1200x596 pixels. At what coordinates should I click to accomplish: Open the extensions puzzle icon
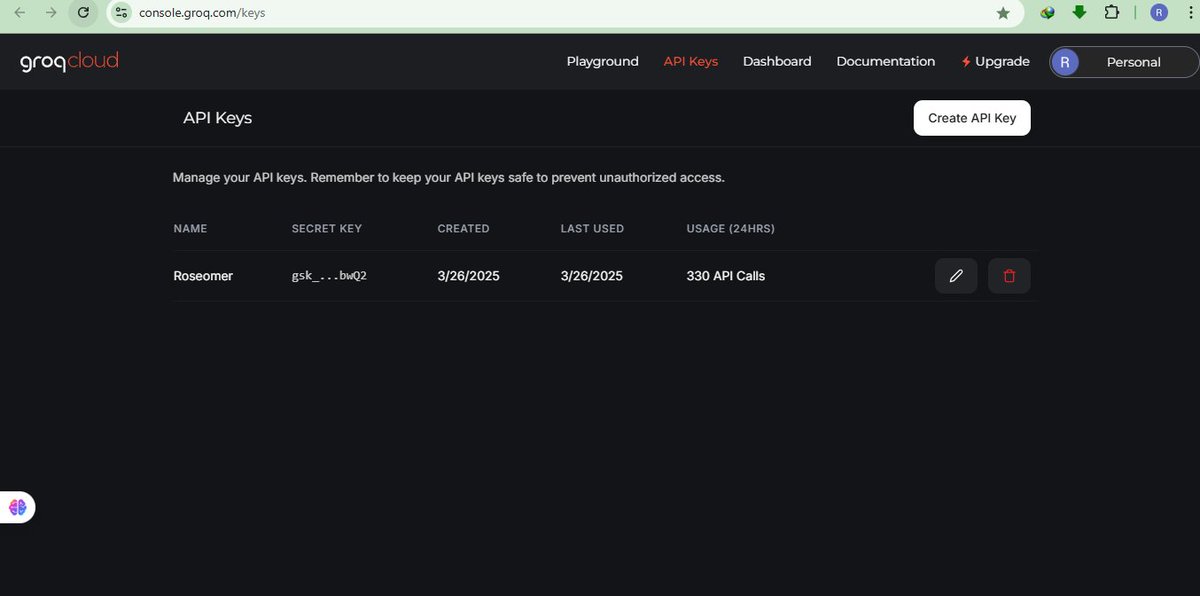(x=1111, y=13)
